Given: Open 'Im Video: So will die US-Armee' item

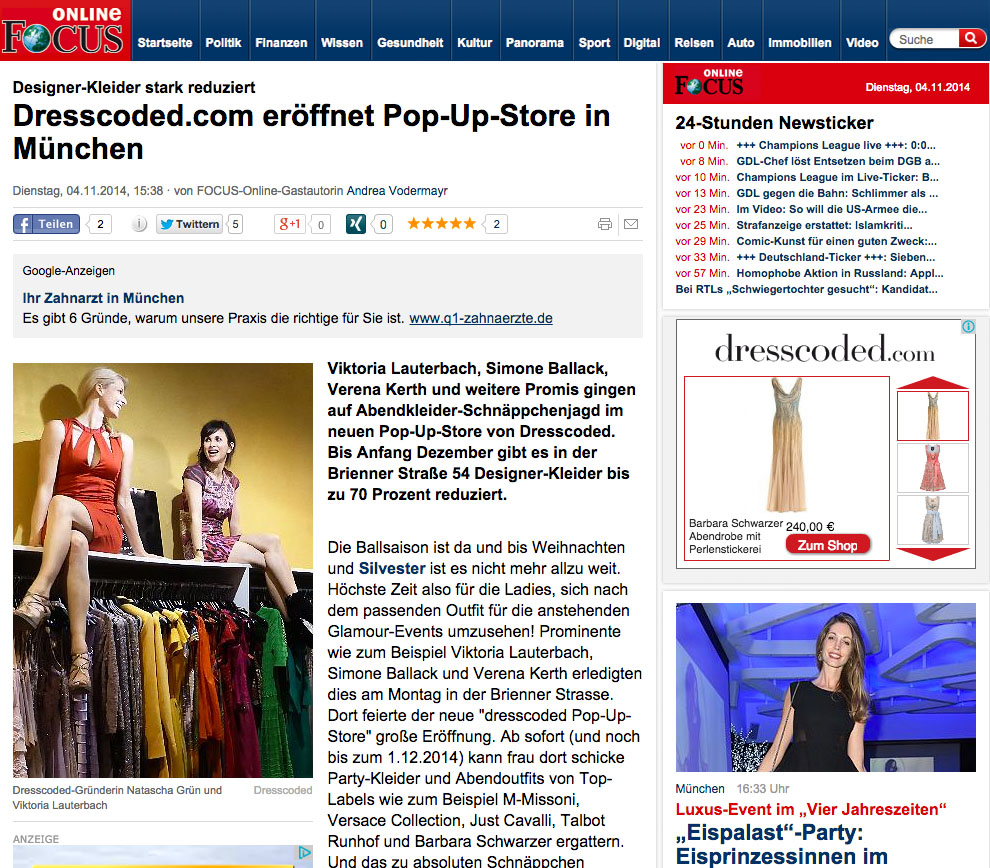Looking at the screenshot, I should pyautogui.click(x=832, y=209).
